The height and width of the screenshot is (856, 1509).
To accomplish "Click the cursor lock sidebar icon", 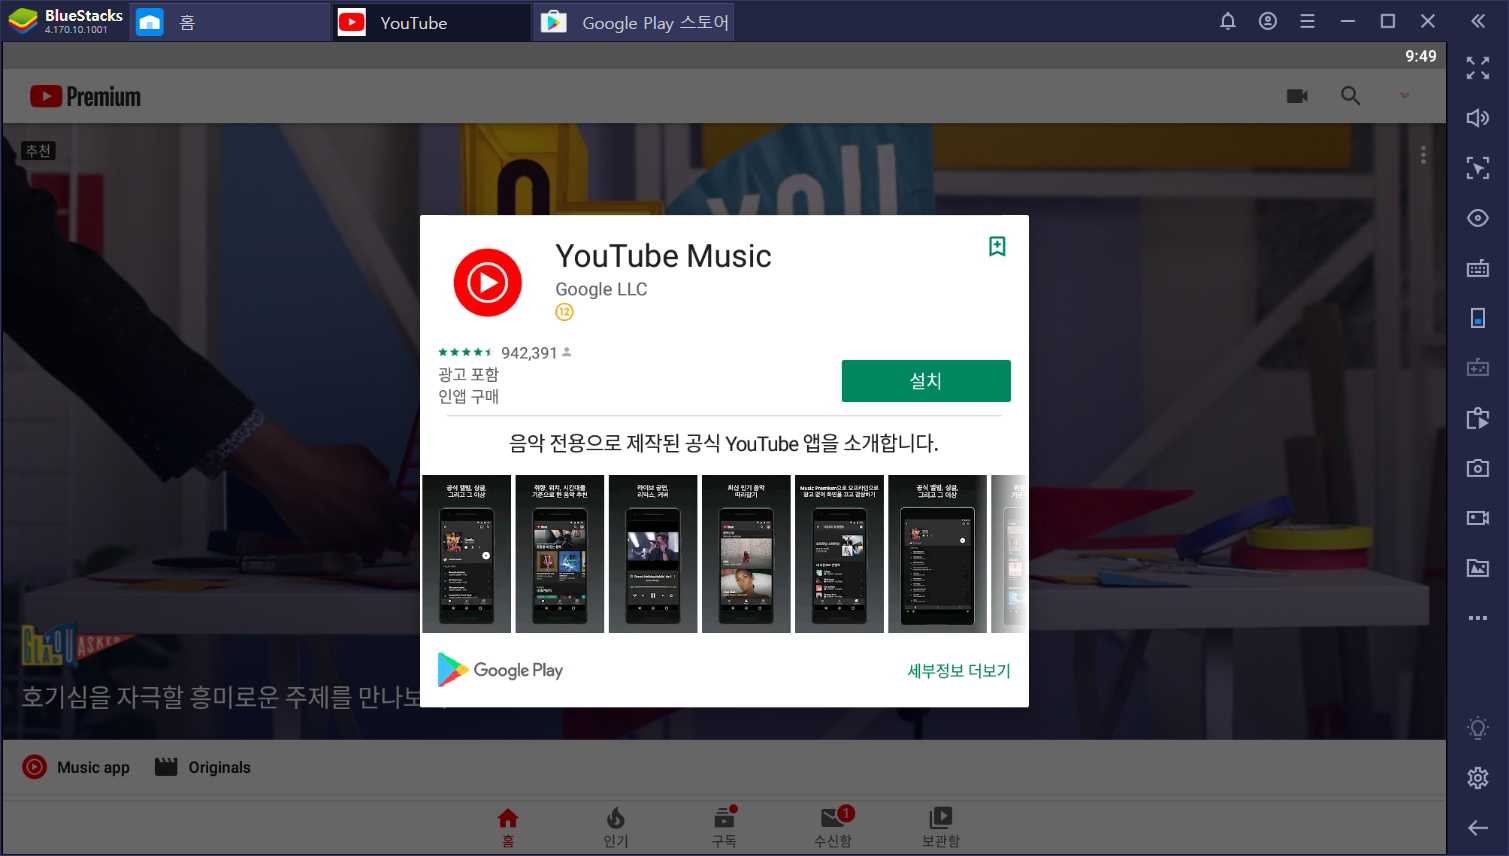I will [x=1478, y=168].
